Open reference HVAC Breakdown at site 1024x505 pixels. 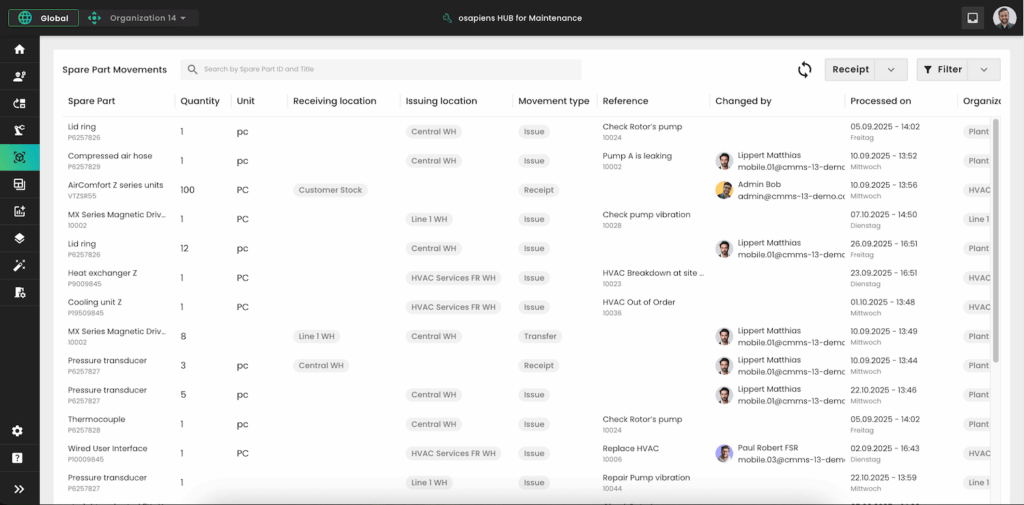(653, 273)
